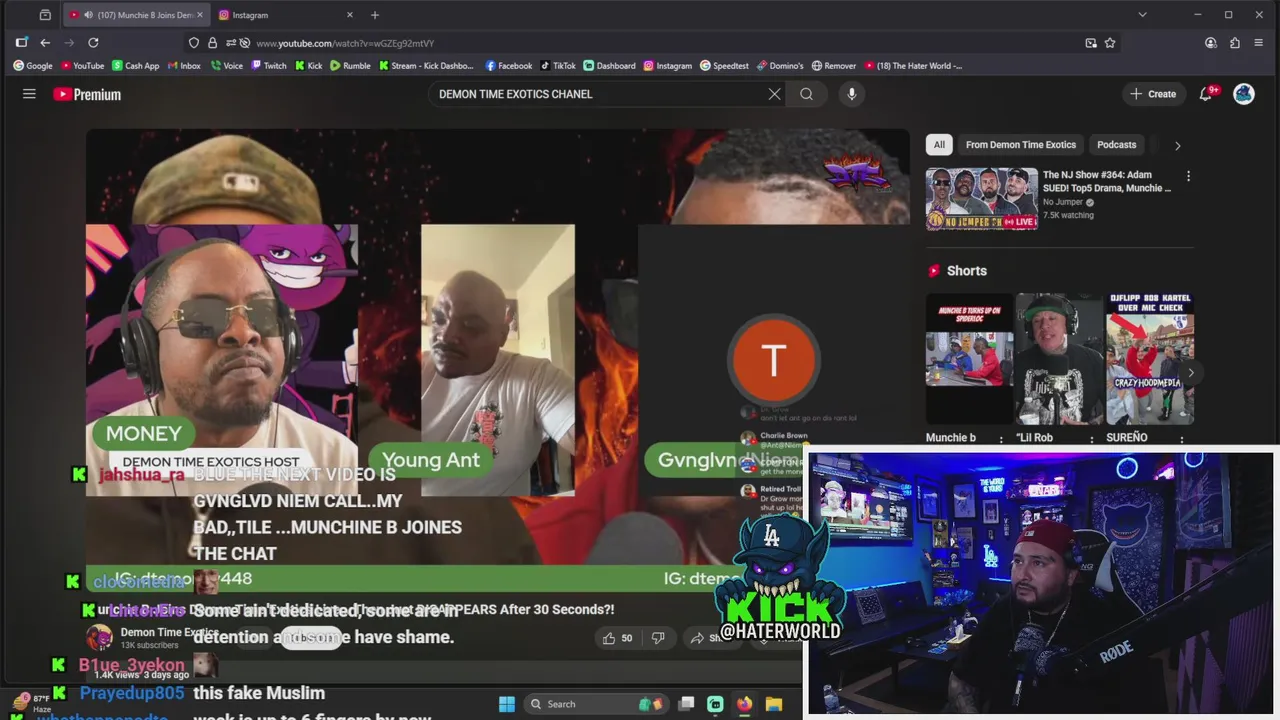Open tracking protection shield panel
Image resolution: width=1280 pixels, height=720 pixels.
click(194, 43)
